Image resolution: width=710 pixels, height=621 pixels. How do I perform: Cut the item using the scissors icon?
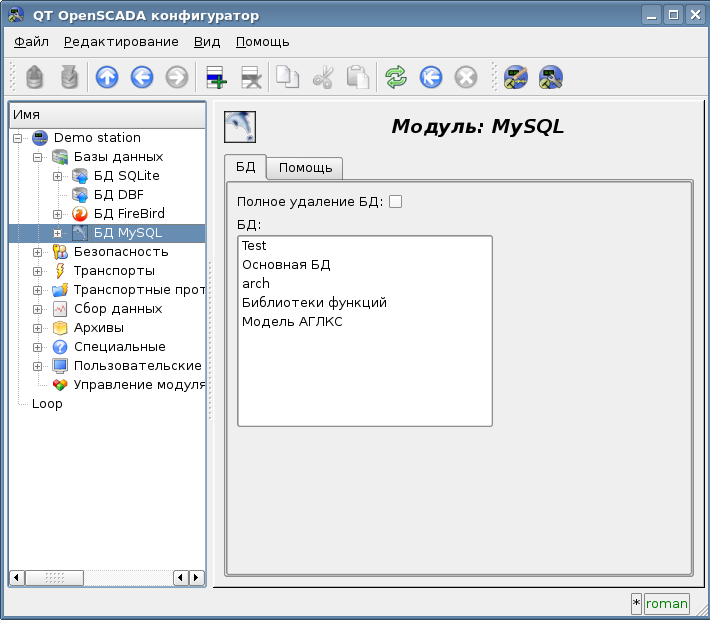tap(323, 77)
